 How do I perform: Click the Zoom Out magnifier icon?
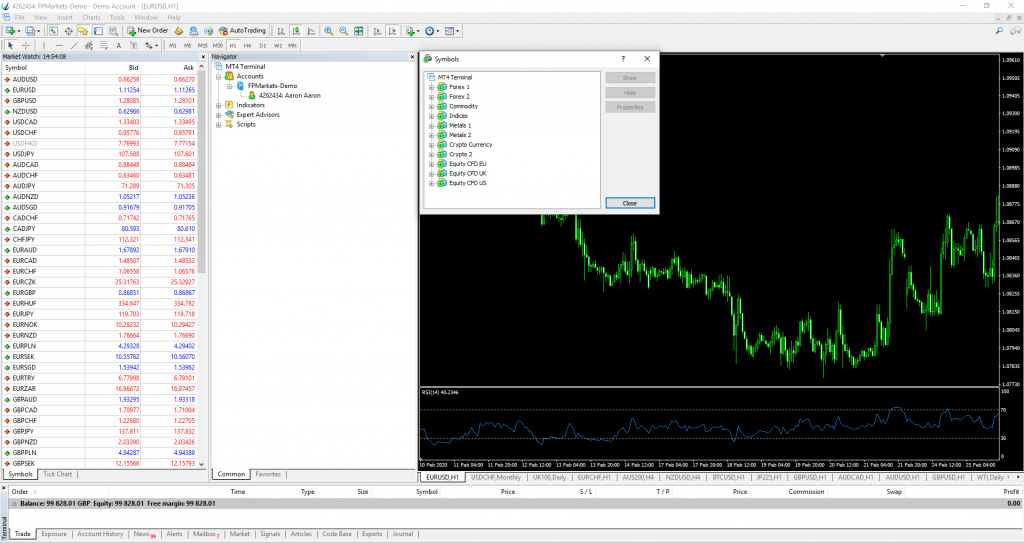343,31
